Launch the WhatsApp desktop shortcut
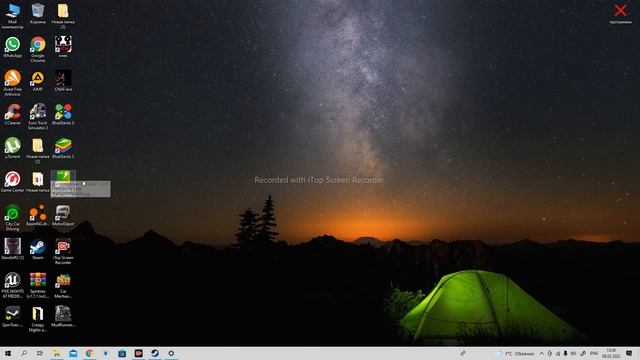640x360 pixels. pyautogui.click(x=13, y=47)
